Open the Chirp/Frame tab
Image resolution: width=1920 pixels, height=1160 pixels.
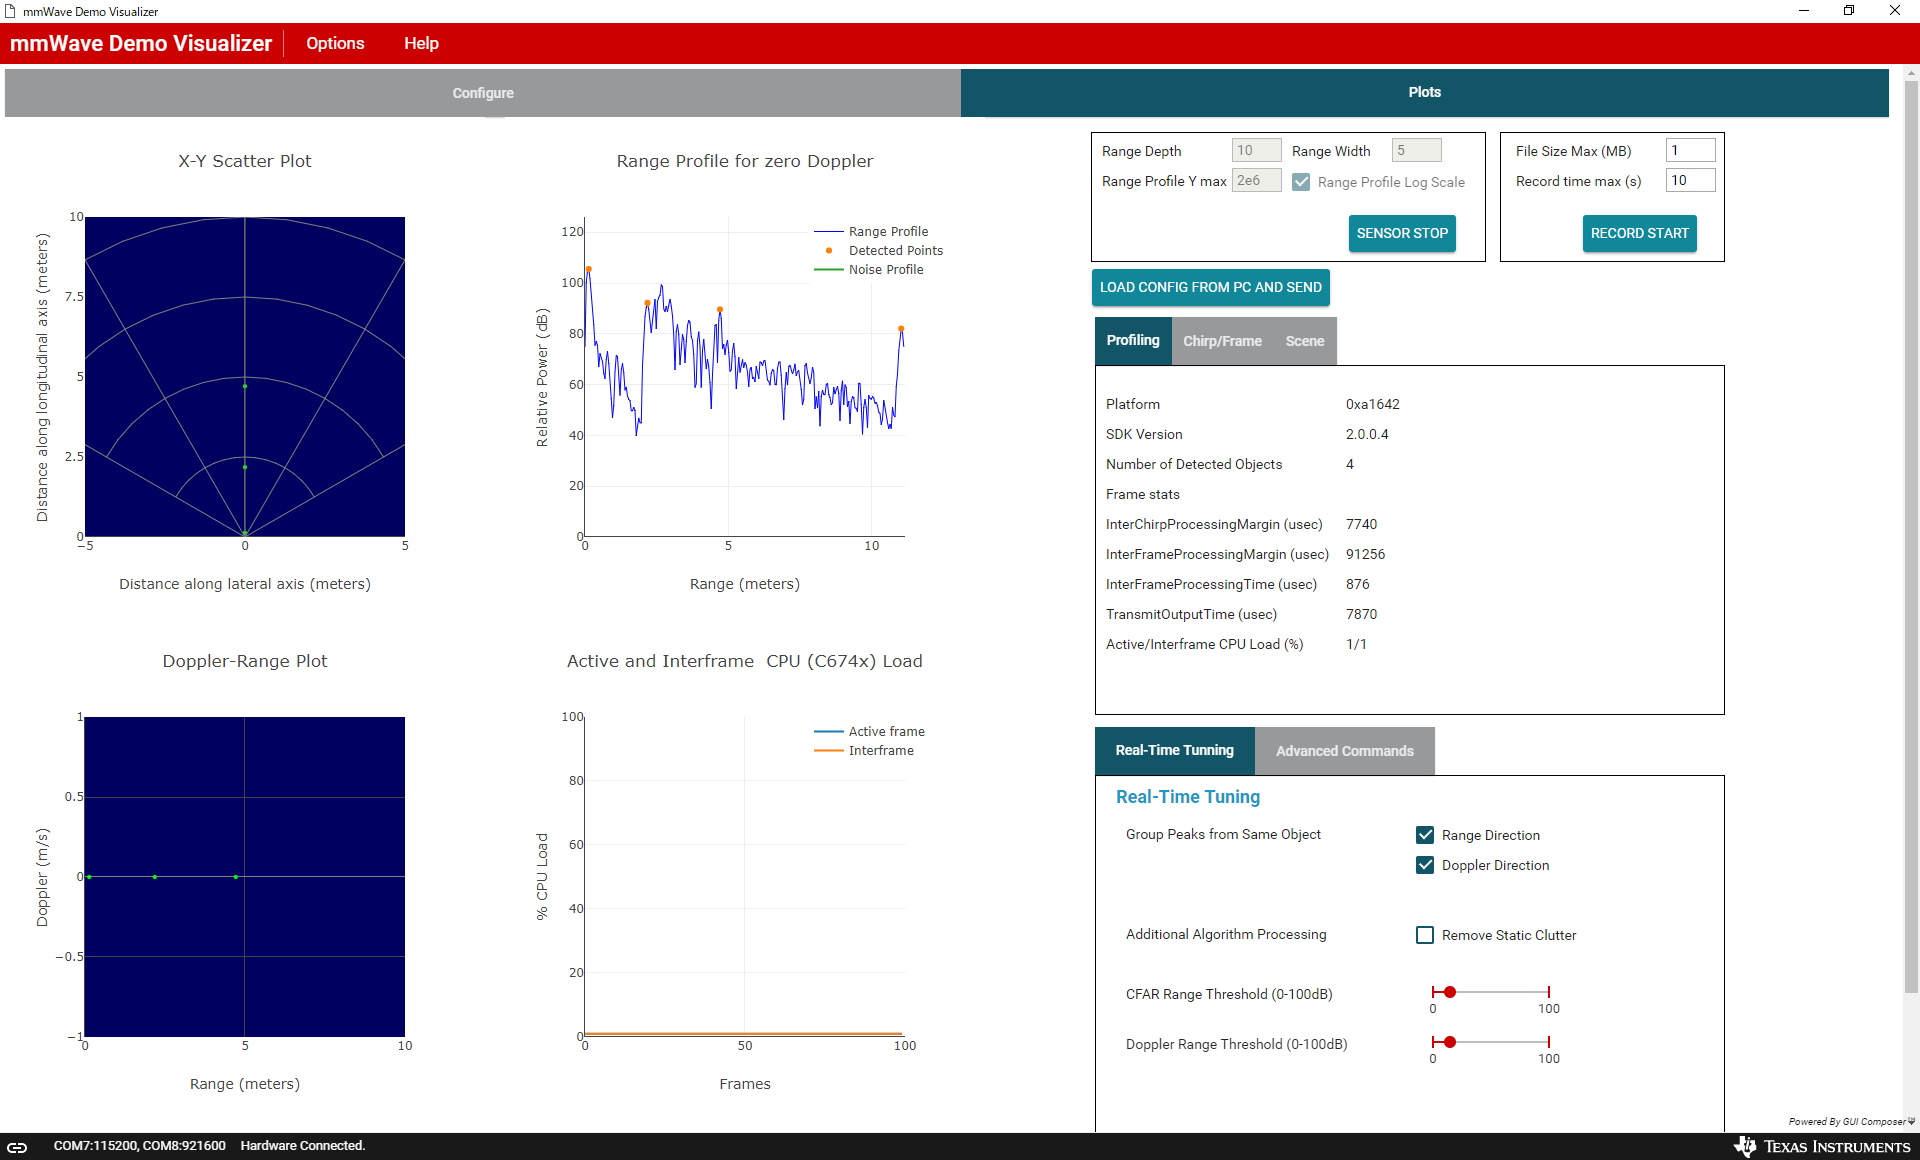1222,341
